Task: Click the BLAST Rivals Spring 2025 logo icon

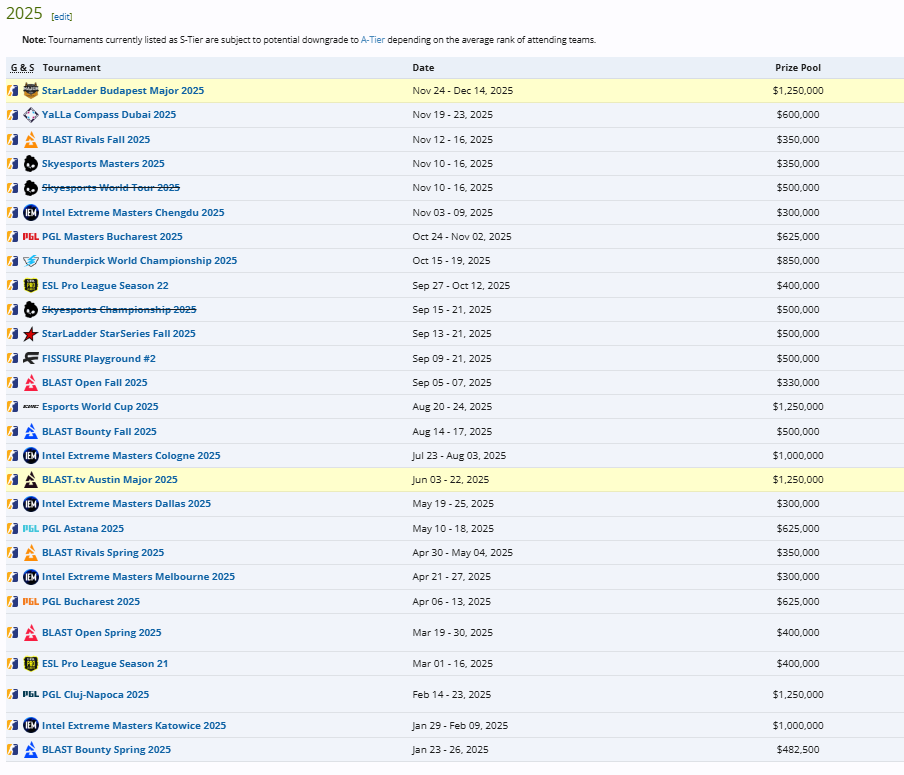Action: pyautogui.click(x=31, y=552)
